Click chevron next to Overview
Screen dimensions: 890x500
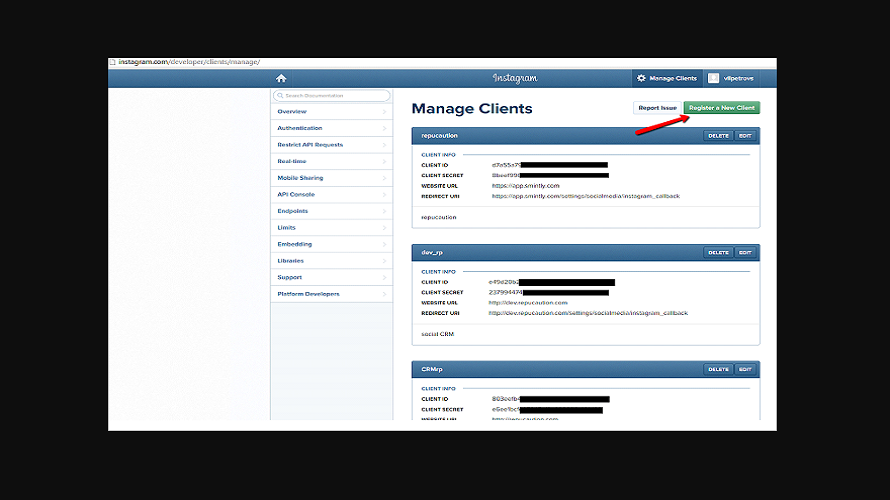tap(384, 112)
